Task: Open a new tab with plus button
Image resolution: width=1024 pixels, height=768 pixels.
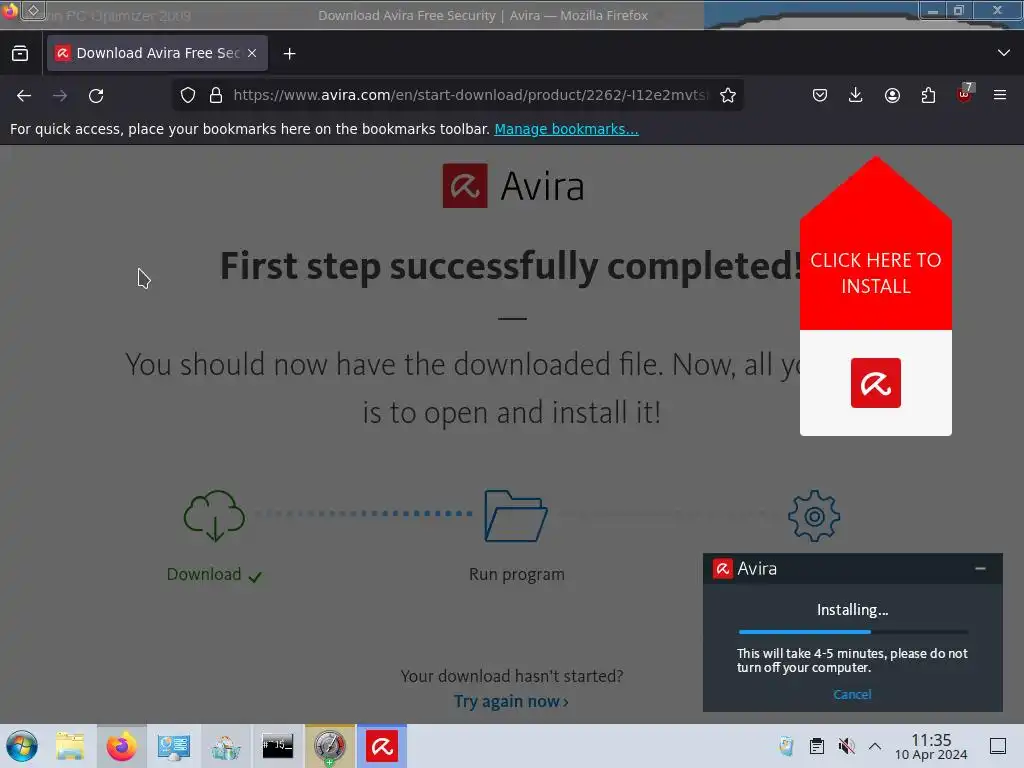Action: [289, 54]
